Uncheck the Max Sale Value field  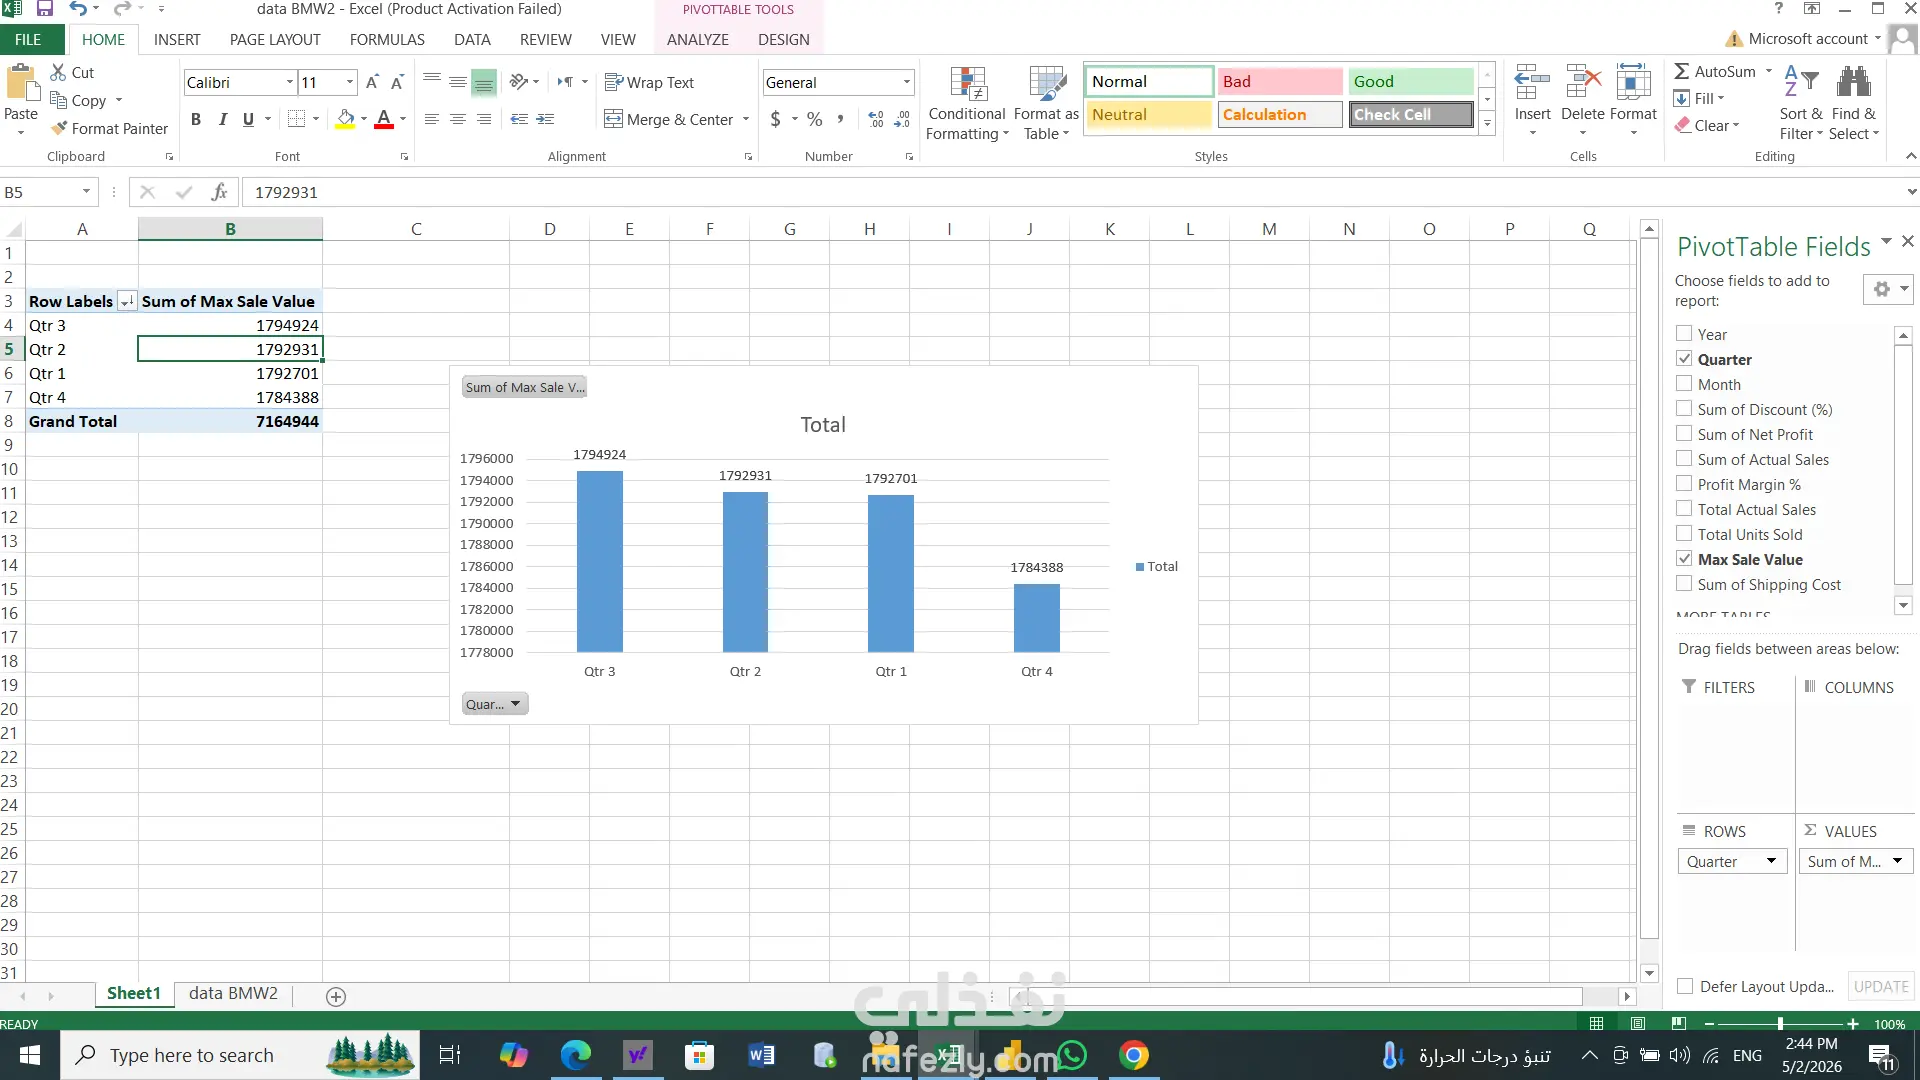[x=1684, y=559]
